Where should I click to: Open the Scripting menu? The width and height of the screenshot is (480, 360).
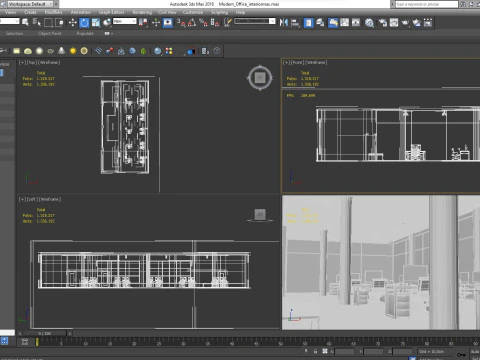pos(219,12)
